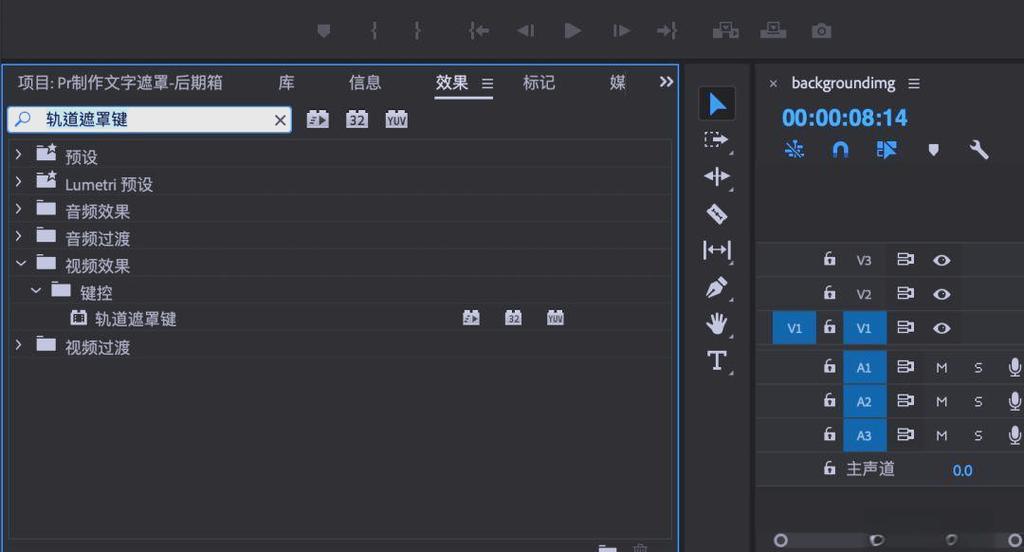Step back one frame
The width and height of the screenshot is (1024, 552).
[526, 31]
